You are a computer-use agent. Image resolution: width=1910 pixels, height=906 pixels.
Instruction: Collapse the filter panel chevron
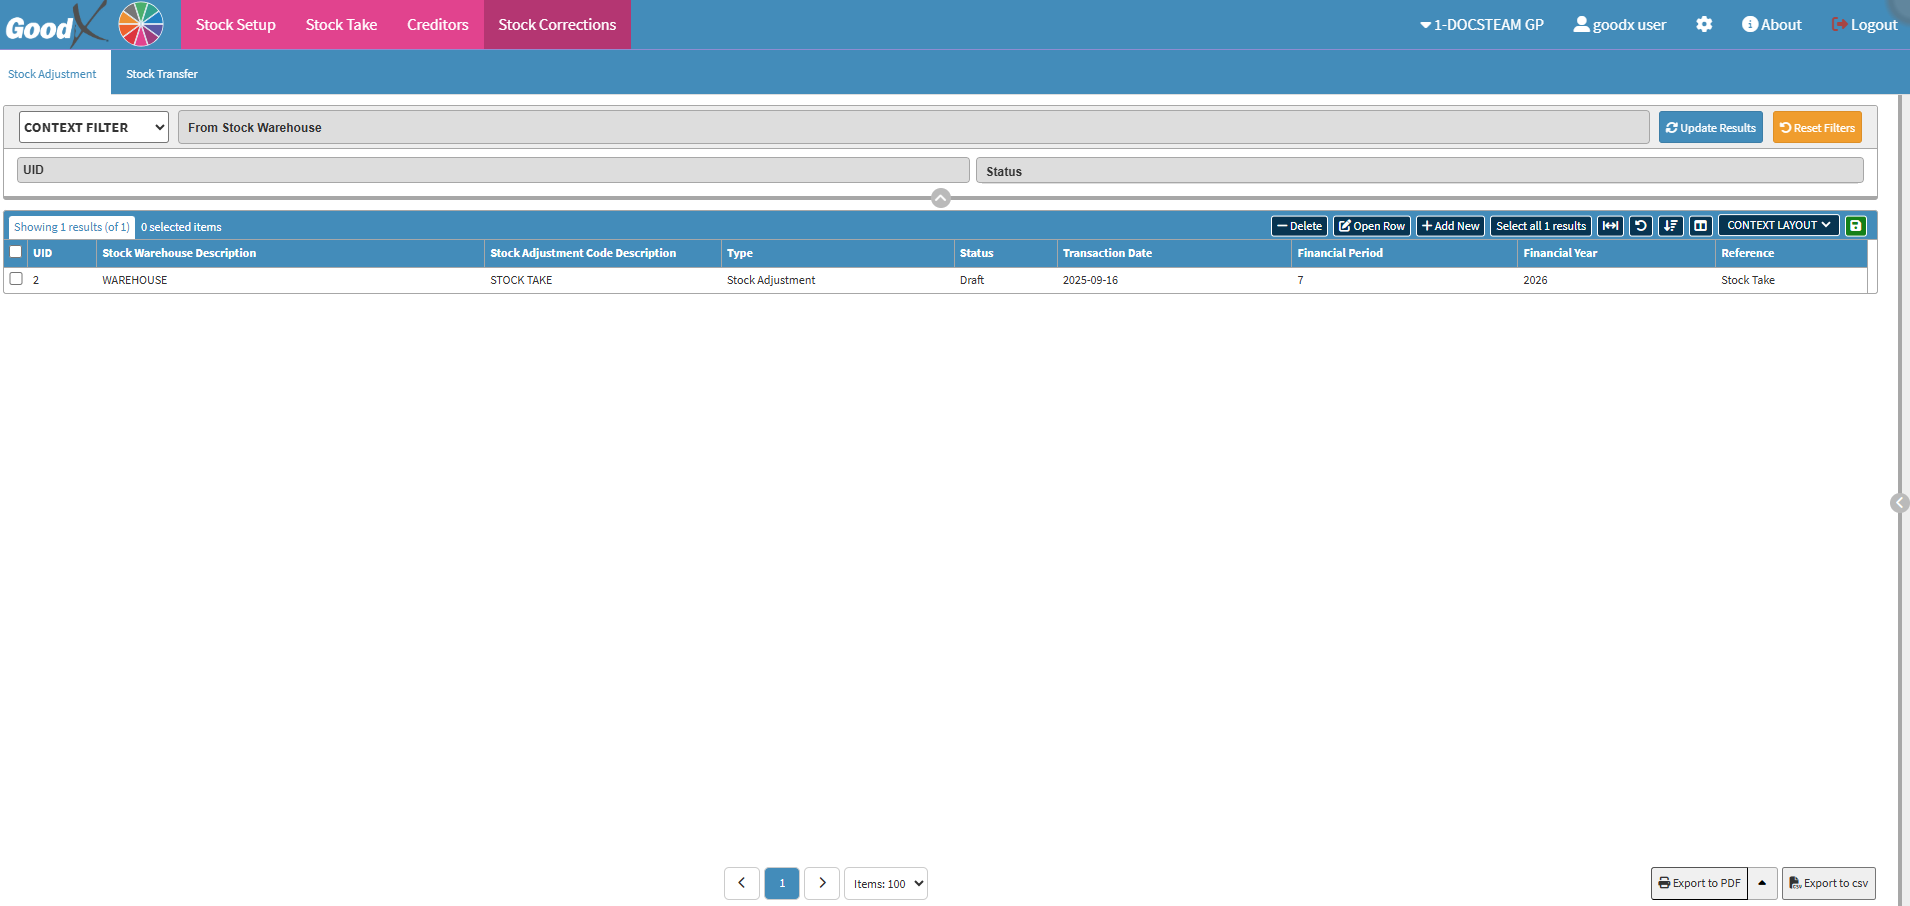[940, 198]
